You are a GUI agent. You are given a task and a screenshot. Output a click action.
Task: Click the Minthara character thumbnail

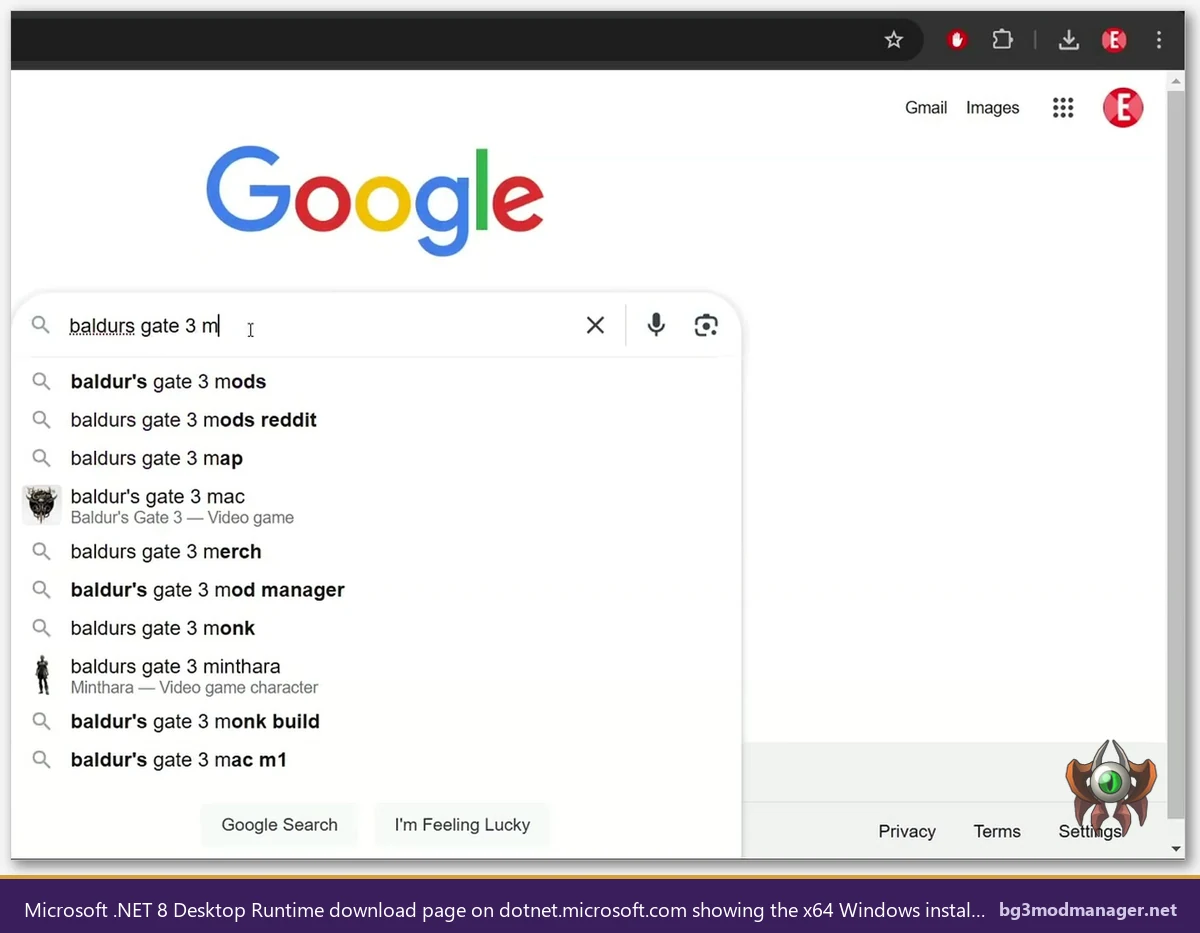click(42, 675)
